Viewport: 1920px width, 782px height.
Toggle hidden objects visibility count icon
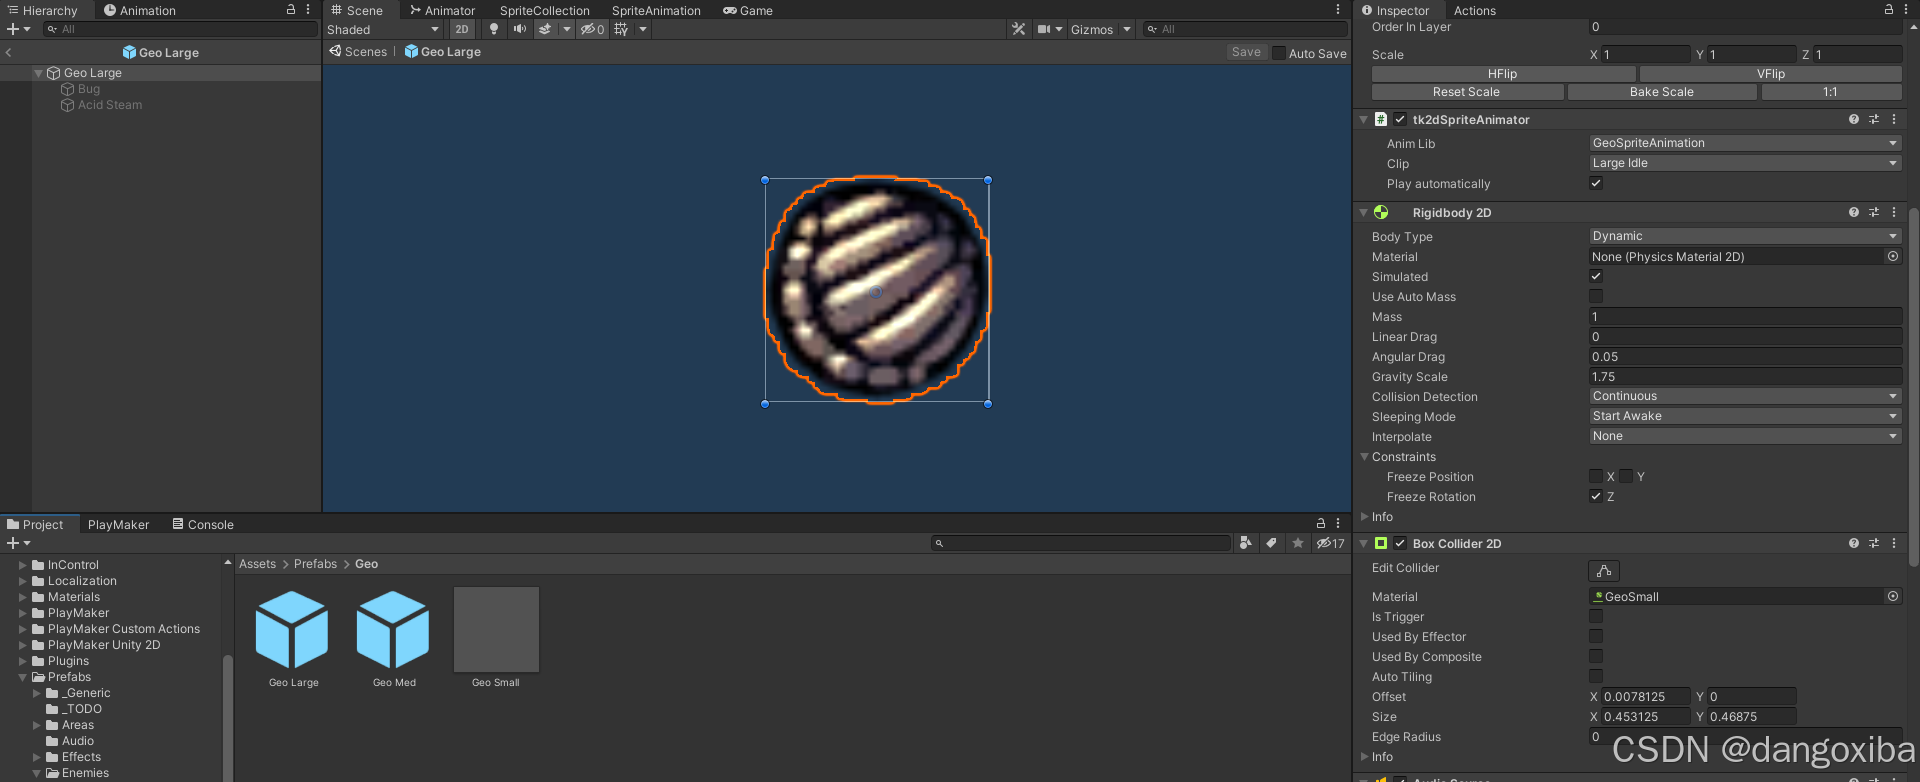[593, 29]
